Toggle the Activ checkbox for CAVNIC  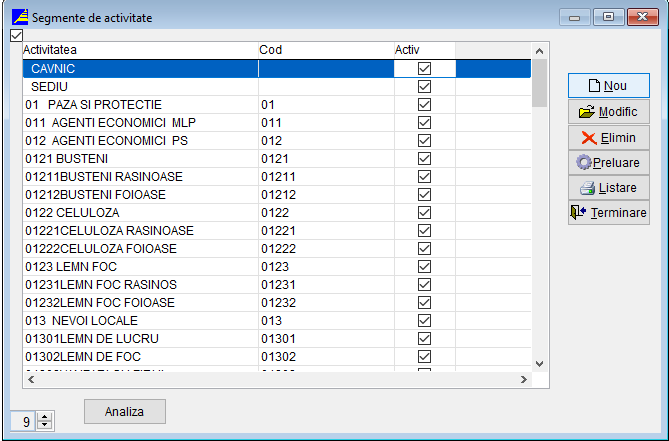point(424,69)
